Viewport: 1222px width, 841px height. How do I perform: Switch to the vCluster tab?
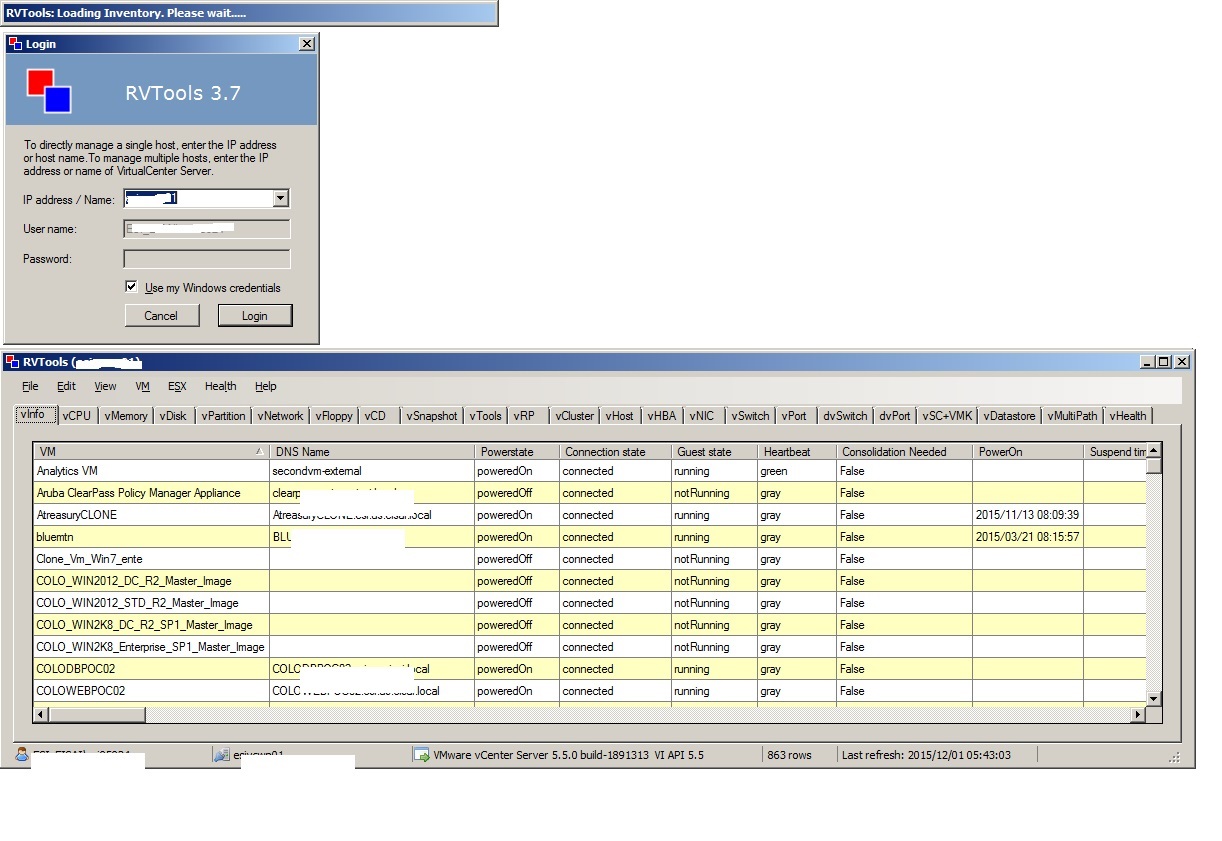coord(575,416)
